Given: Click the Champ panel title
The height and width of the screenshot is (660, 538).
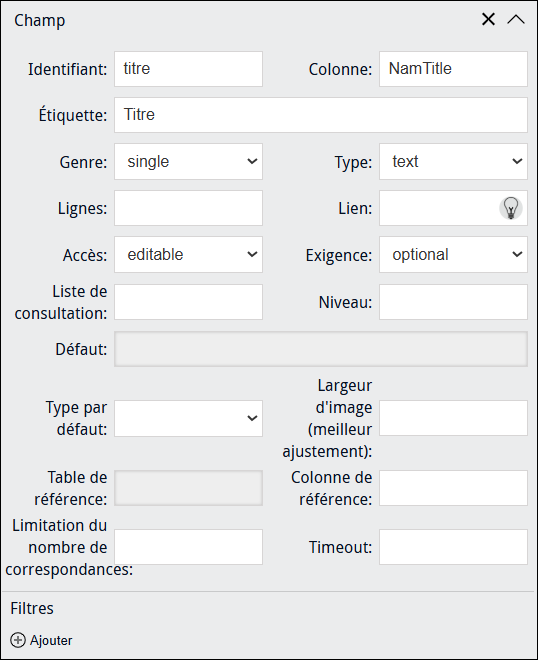Looking at the screenshot, I should 40,20.
